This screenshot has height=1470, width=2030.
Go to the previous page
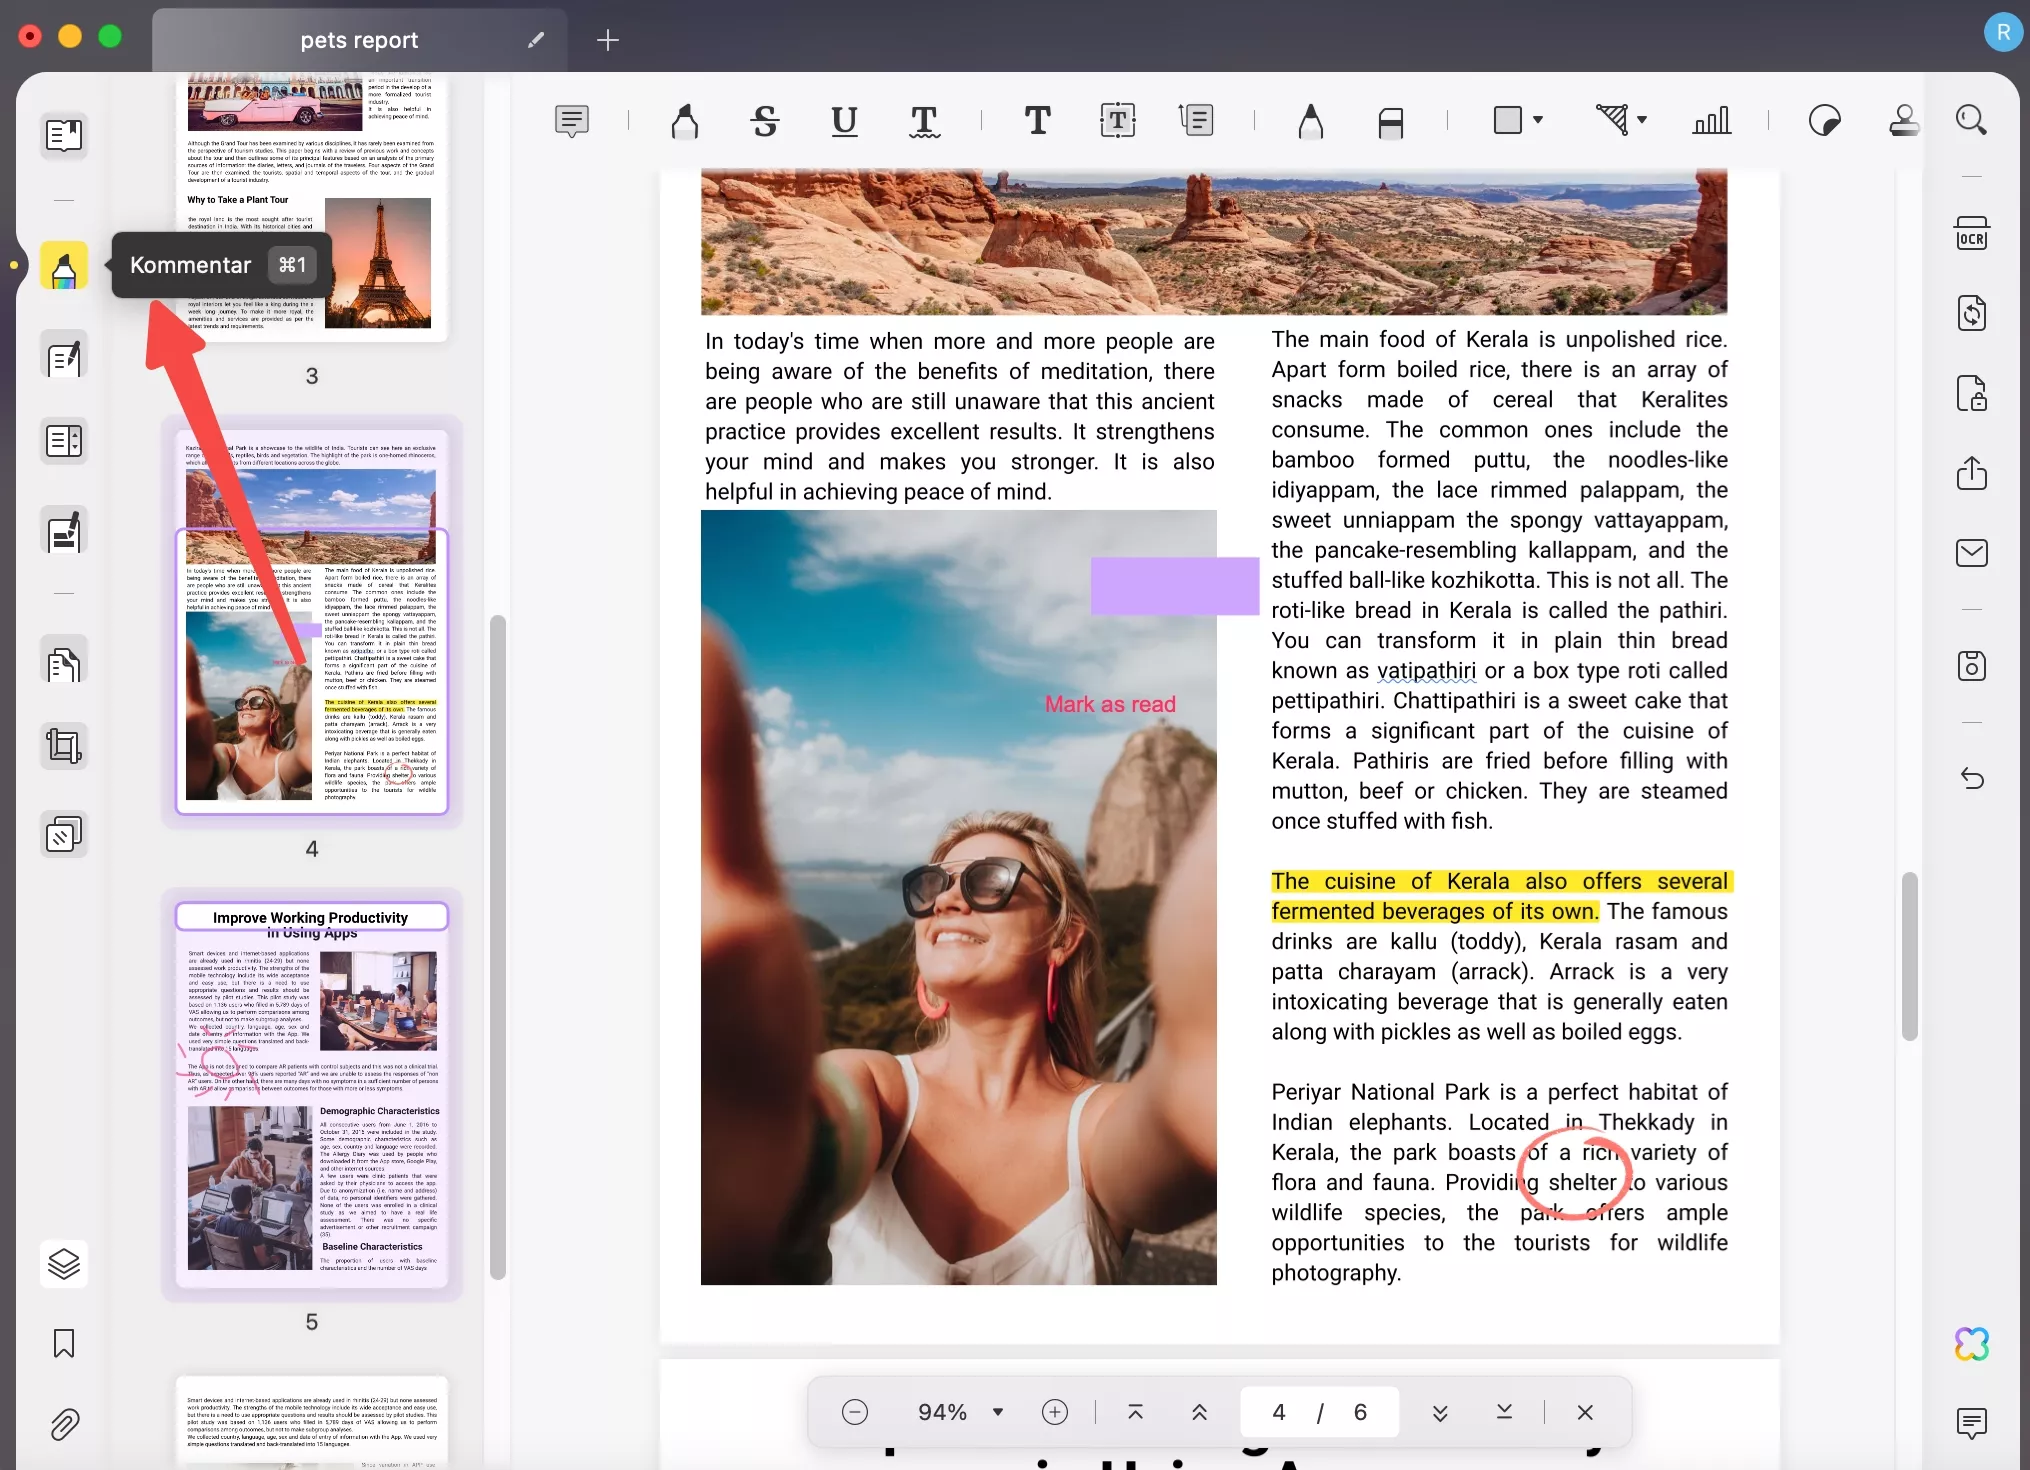[x=1200, y=1412]
